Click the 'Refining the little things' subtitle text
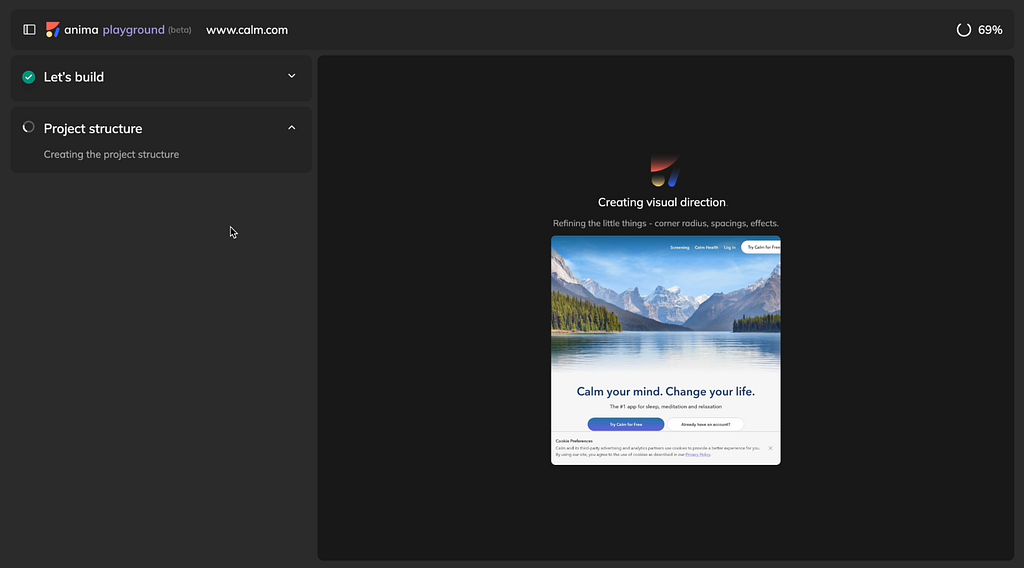The width and height of the screenshot is (1024, 568). click(x=665, y=223)
